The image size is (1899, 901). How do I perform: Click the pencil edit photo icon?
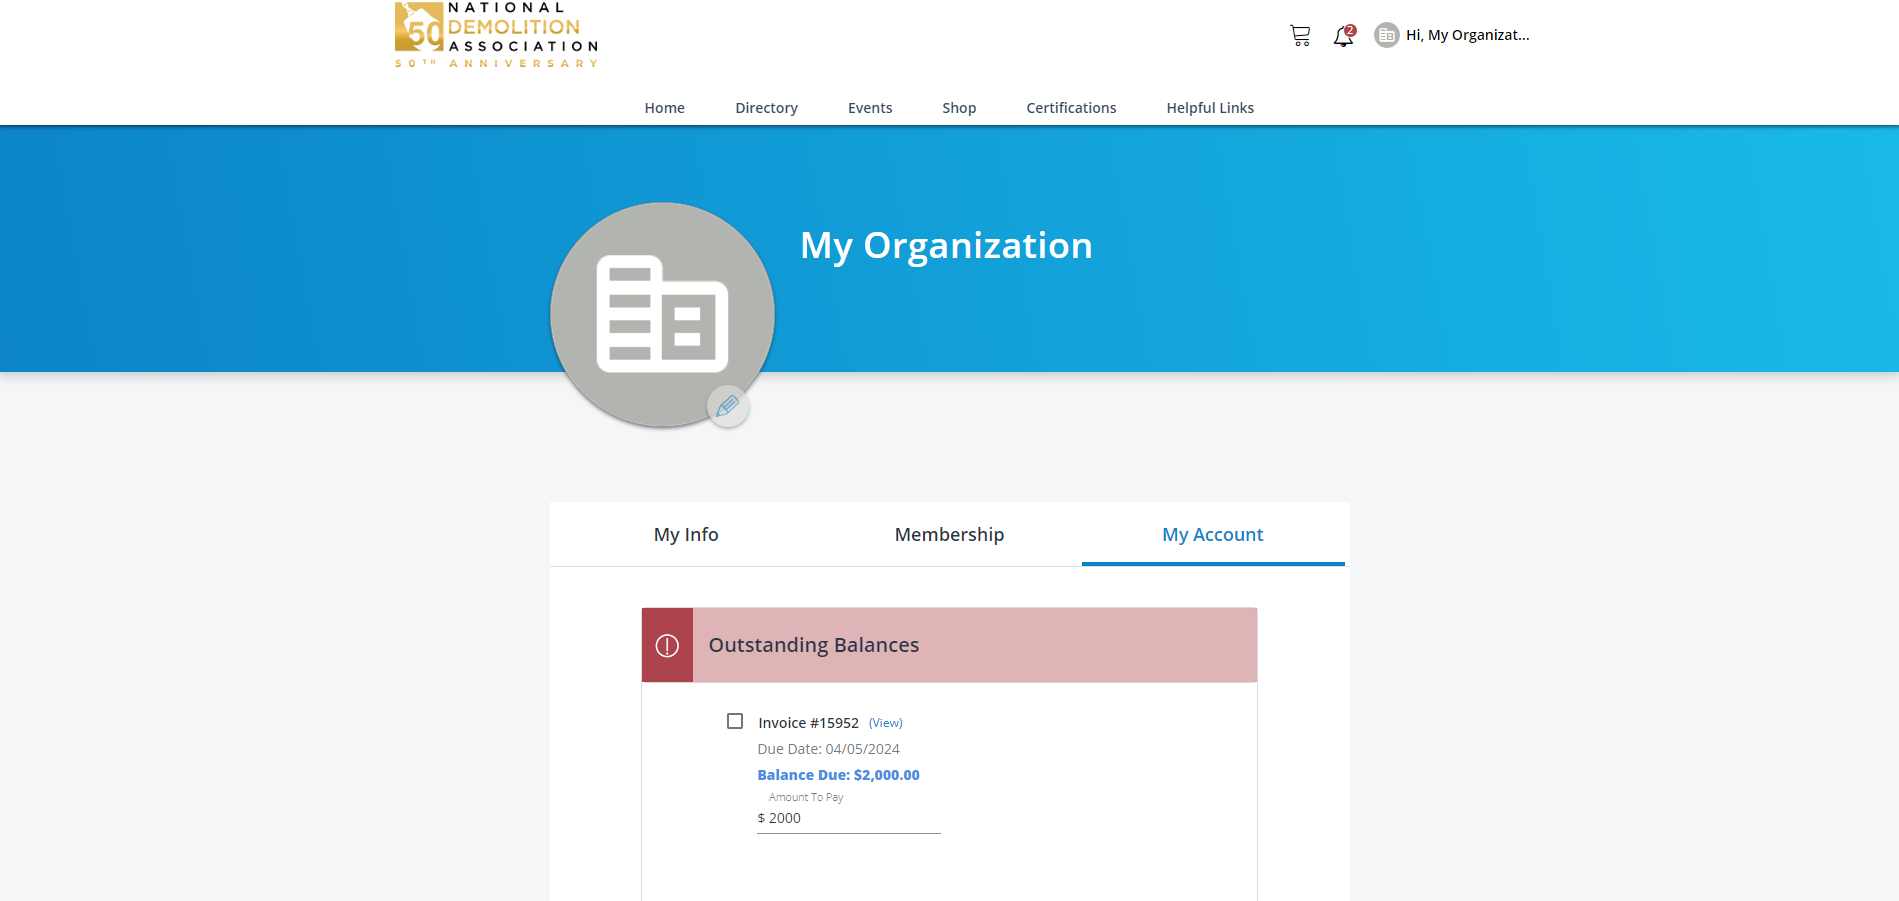[x=728, y=406]
